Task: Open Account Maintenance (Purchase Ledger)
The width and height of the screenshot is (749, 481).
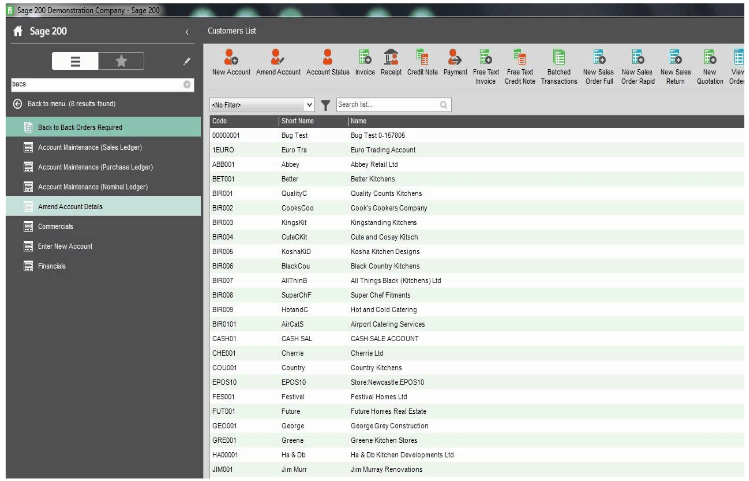Action: pos(104,167)
